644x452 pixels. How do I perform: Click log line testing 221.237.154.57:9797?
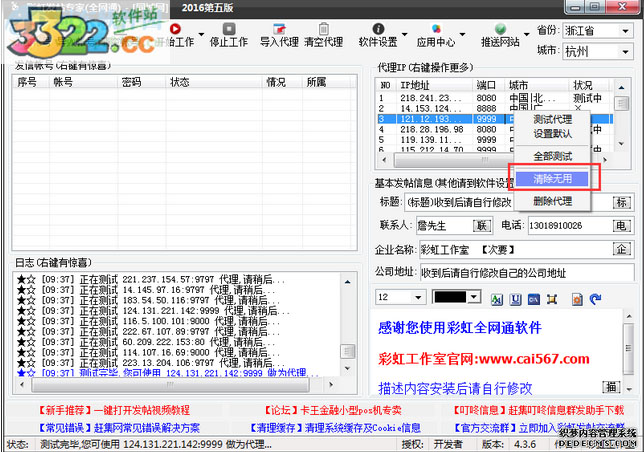(x=151, y=280)
